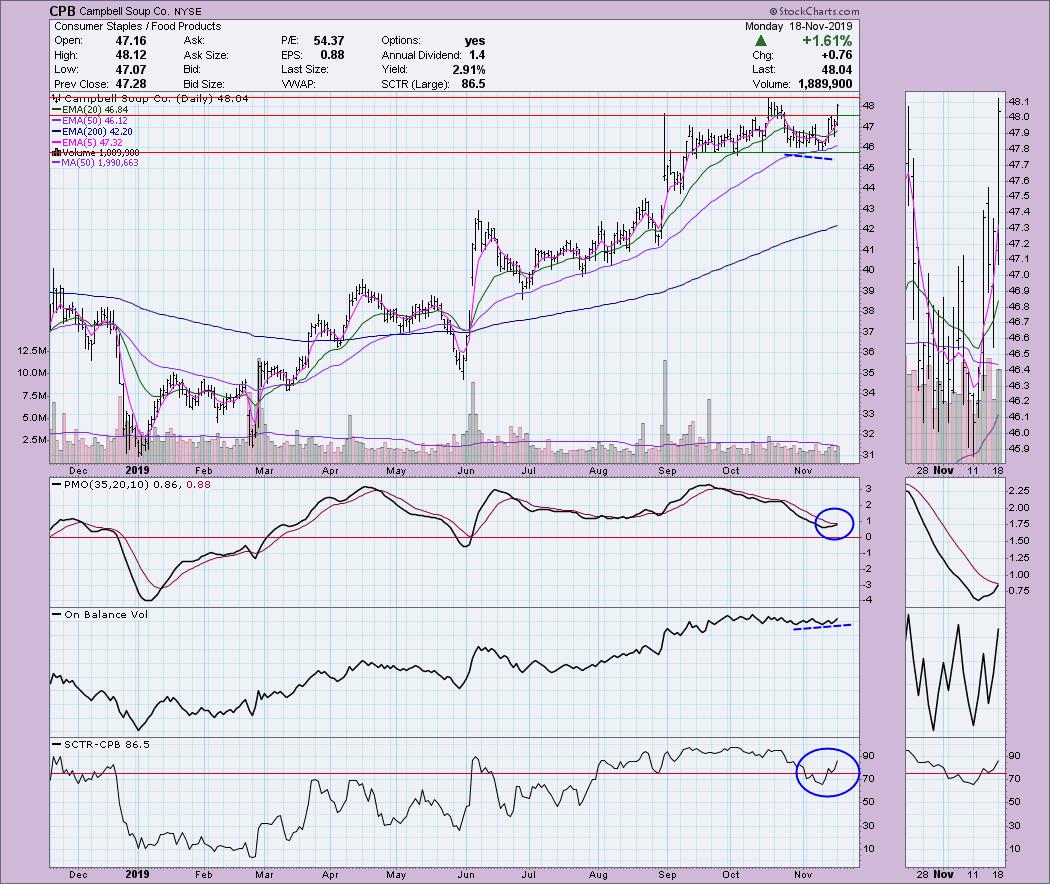
Task: Click the 10.0M volume axis label
Action: (x=33, y=373)
